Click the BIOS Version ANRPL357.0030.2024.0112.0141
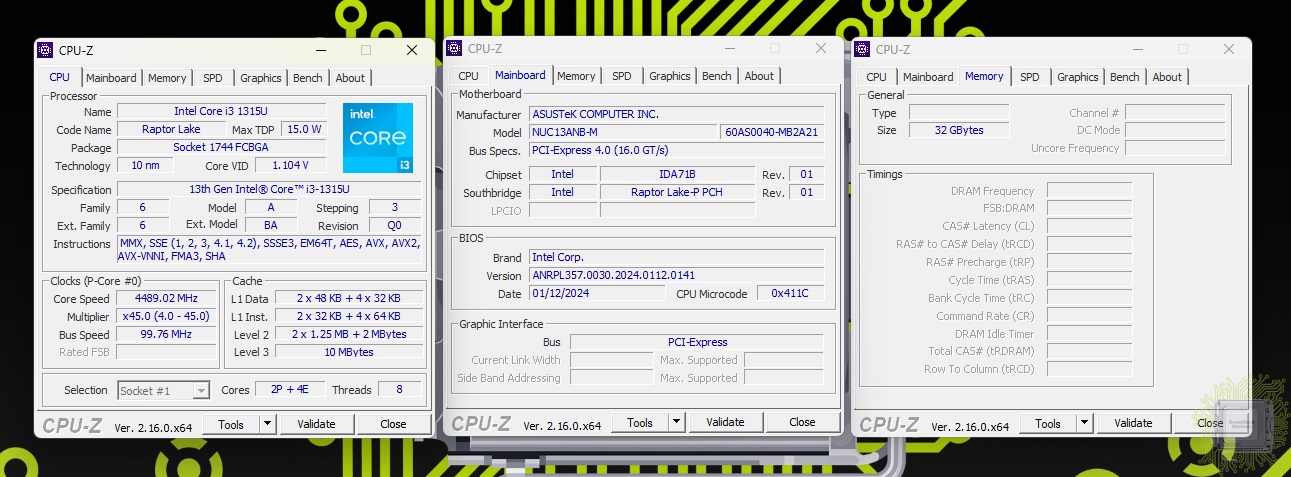1291x477 pixels. click(x=676, y=276)
